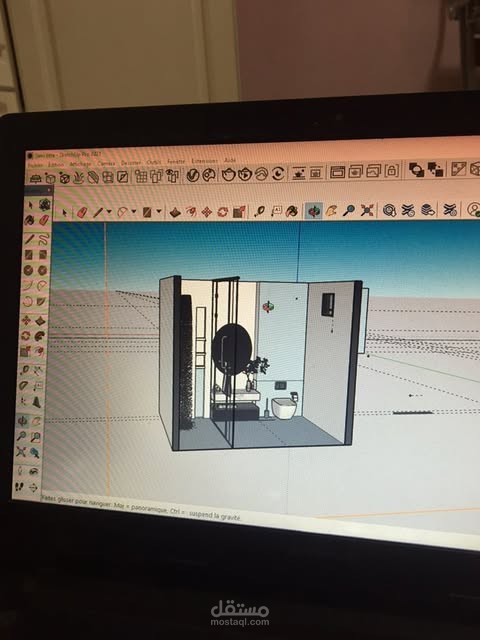Screen dimensions: 480x640
Task: Activate the Move tool in the horizontal toolbar
Action: tap(207, 212)
